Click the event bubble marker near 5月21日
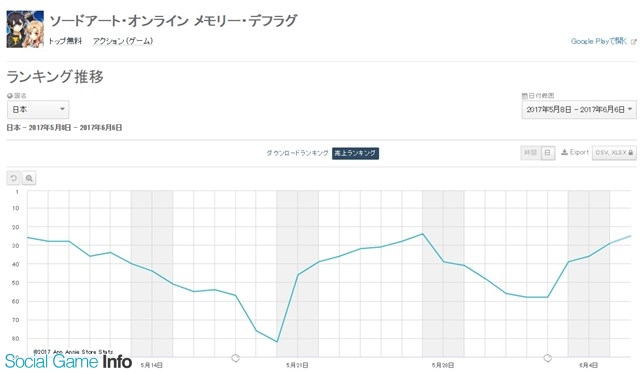The height and width of the screenshot is (374, 640). coord(236,358)
